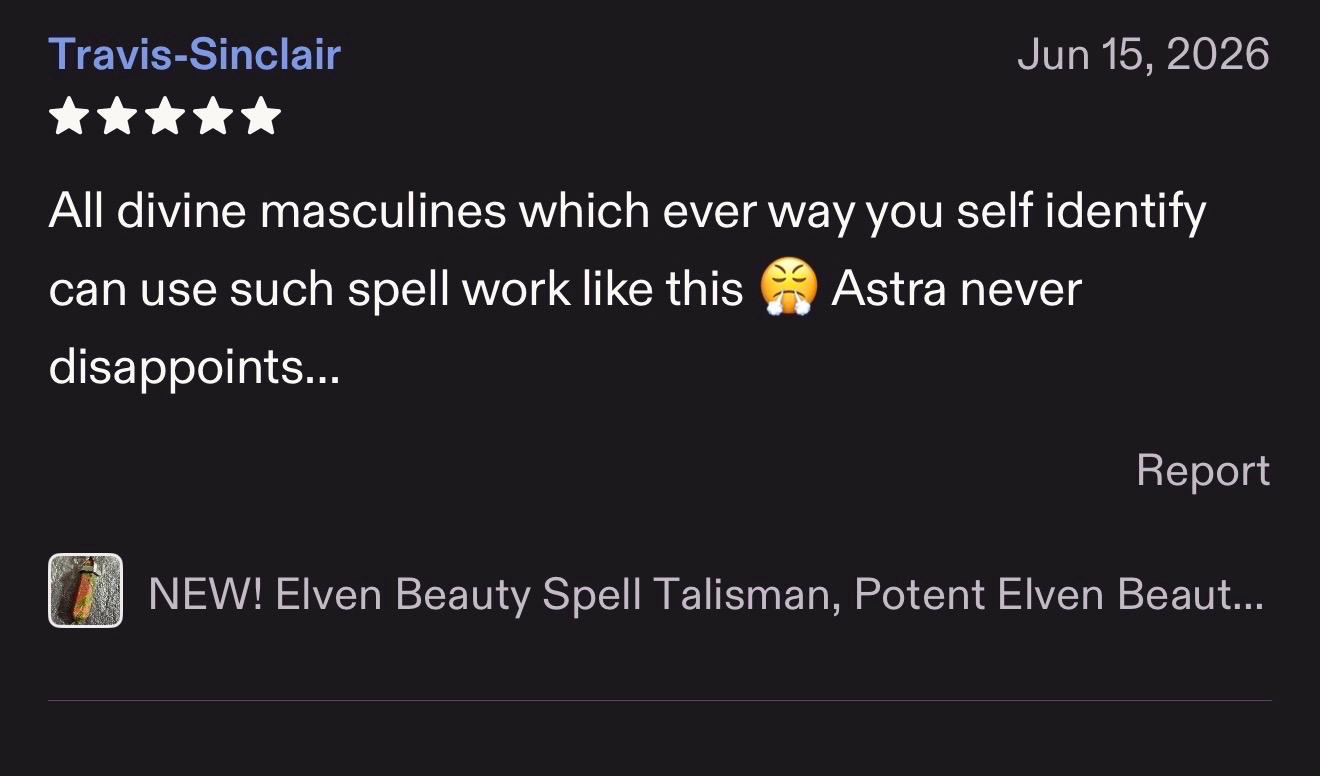This screenshot has height=776, width=1320.
Task: Click the first review star
Action: [68, 116]
